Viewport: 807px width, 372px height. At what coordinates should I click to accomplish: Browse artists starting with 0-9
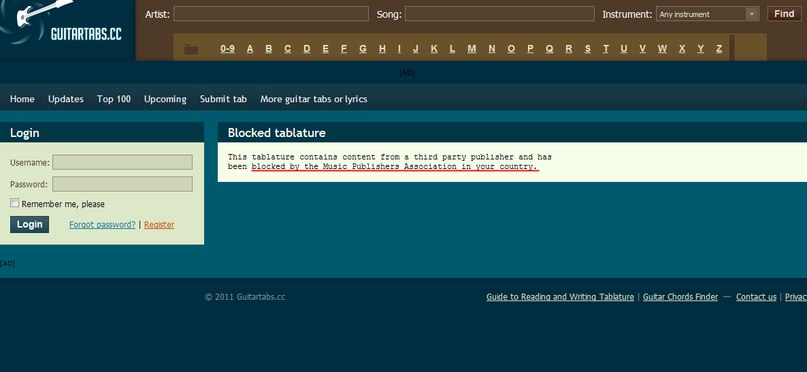tap(227, 49)
